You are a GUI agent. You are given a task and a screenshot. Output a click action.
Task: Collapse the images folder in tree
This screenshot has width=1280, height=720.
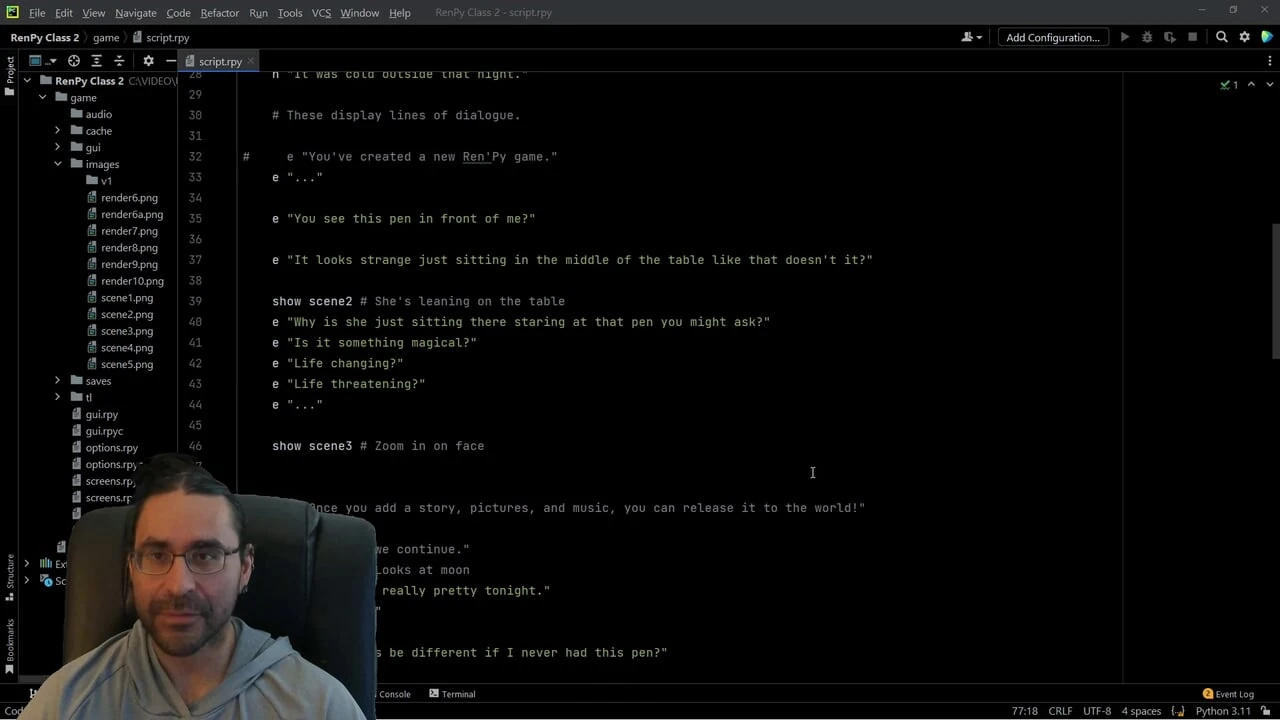(58, 164)
